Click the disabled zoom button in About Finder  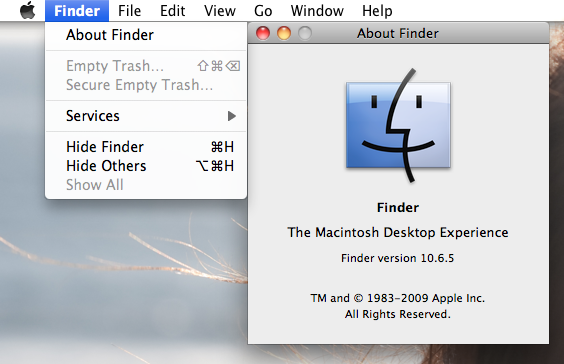tap(305, 33)
